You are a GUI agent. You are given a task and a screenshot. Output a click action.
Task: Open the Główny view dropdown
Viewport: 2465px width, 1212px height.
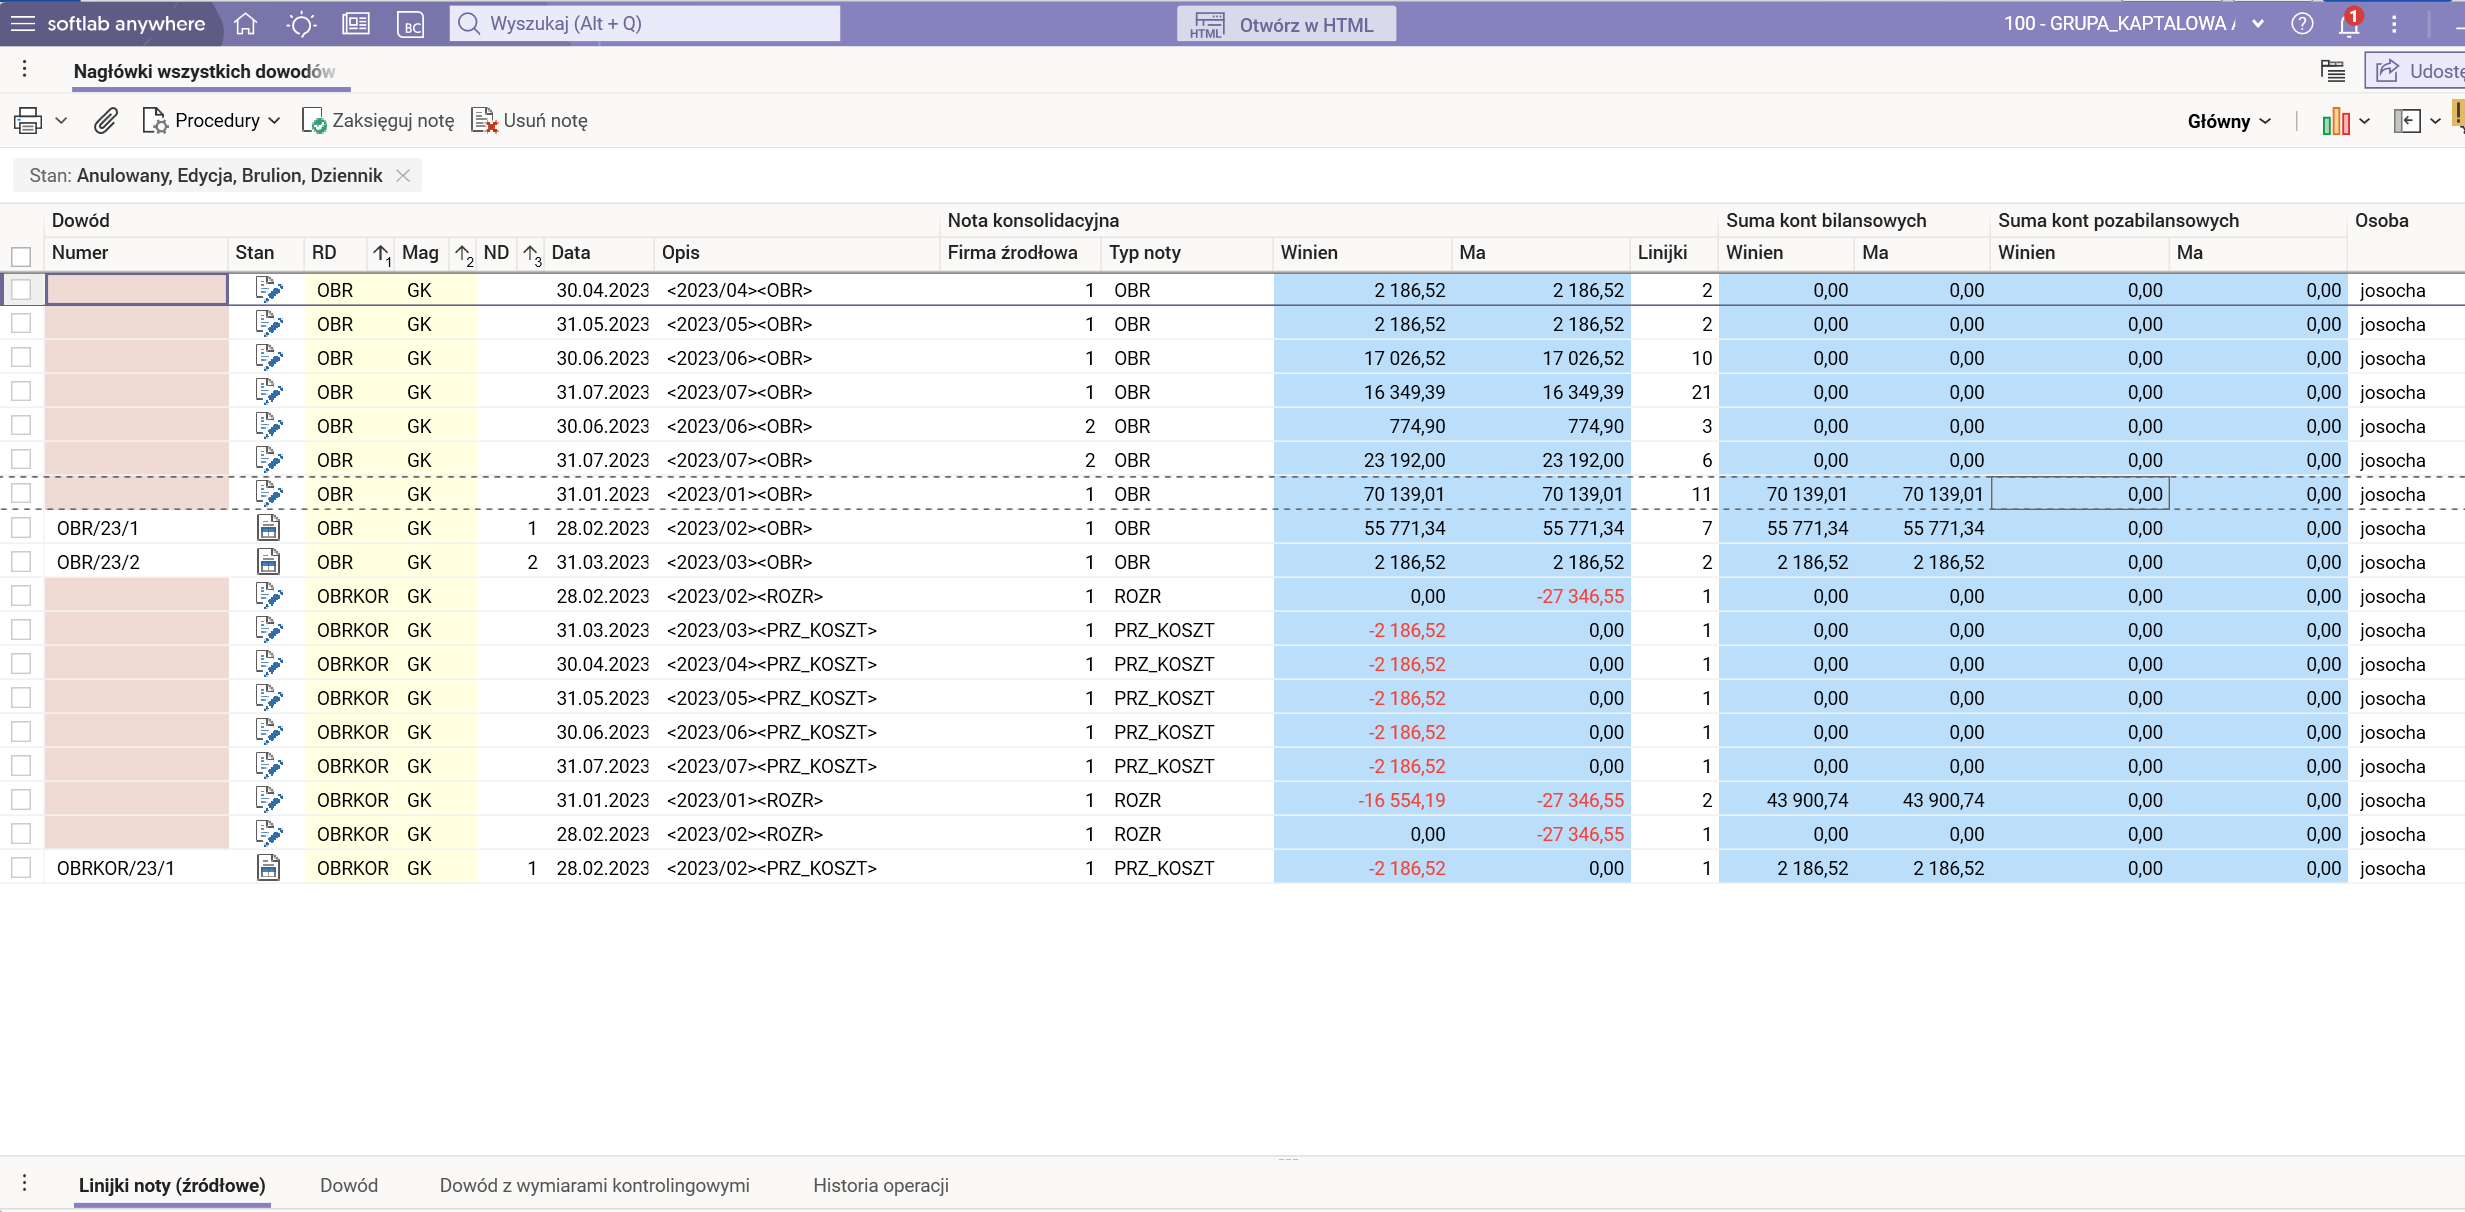(x=2228, y=121)
